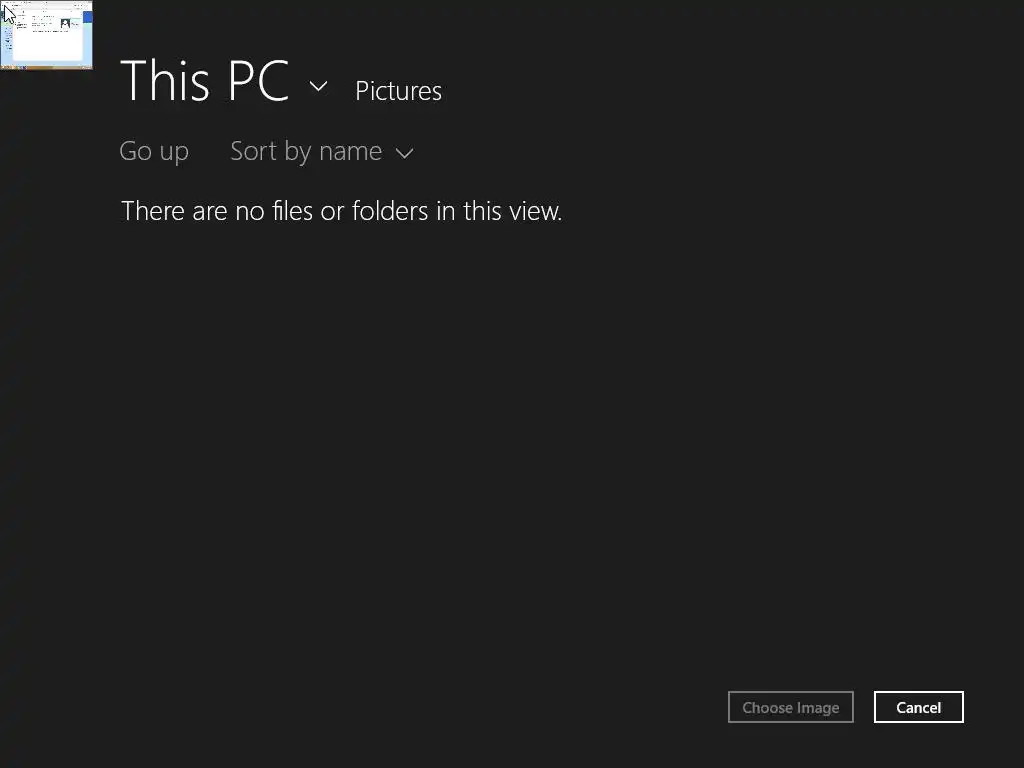Click the Choose Image button
Screen dimensions: 1024x768
pos(790,707)
